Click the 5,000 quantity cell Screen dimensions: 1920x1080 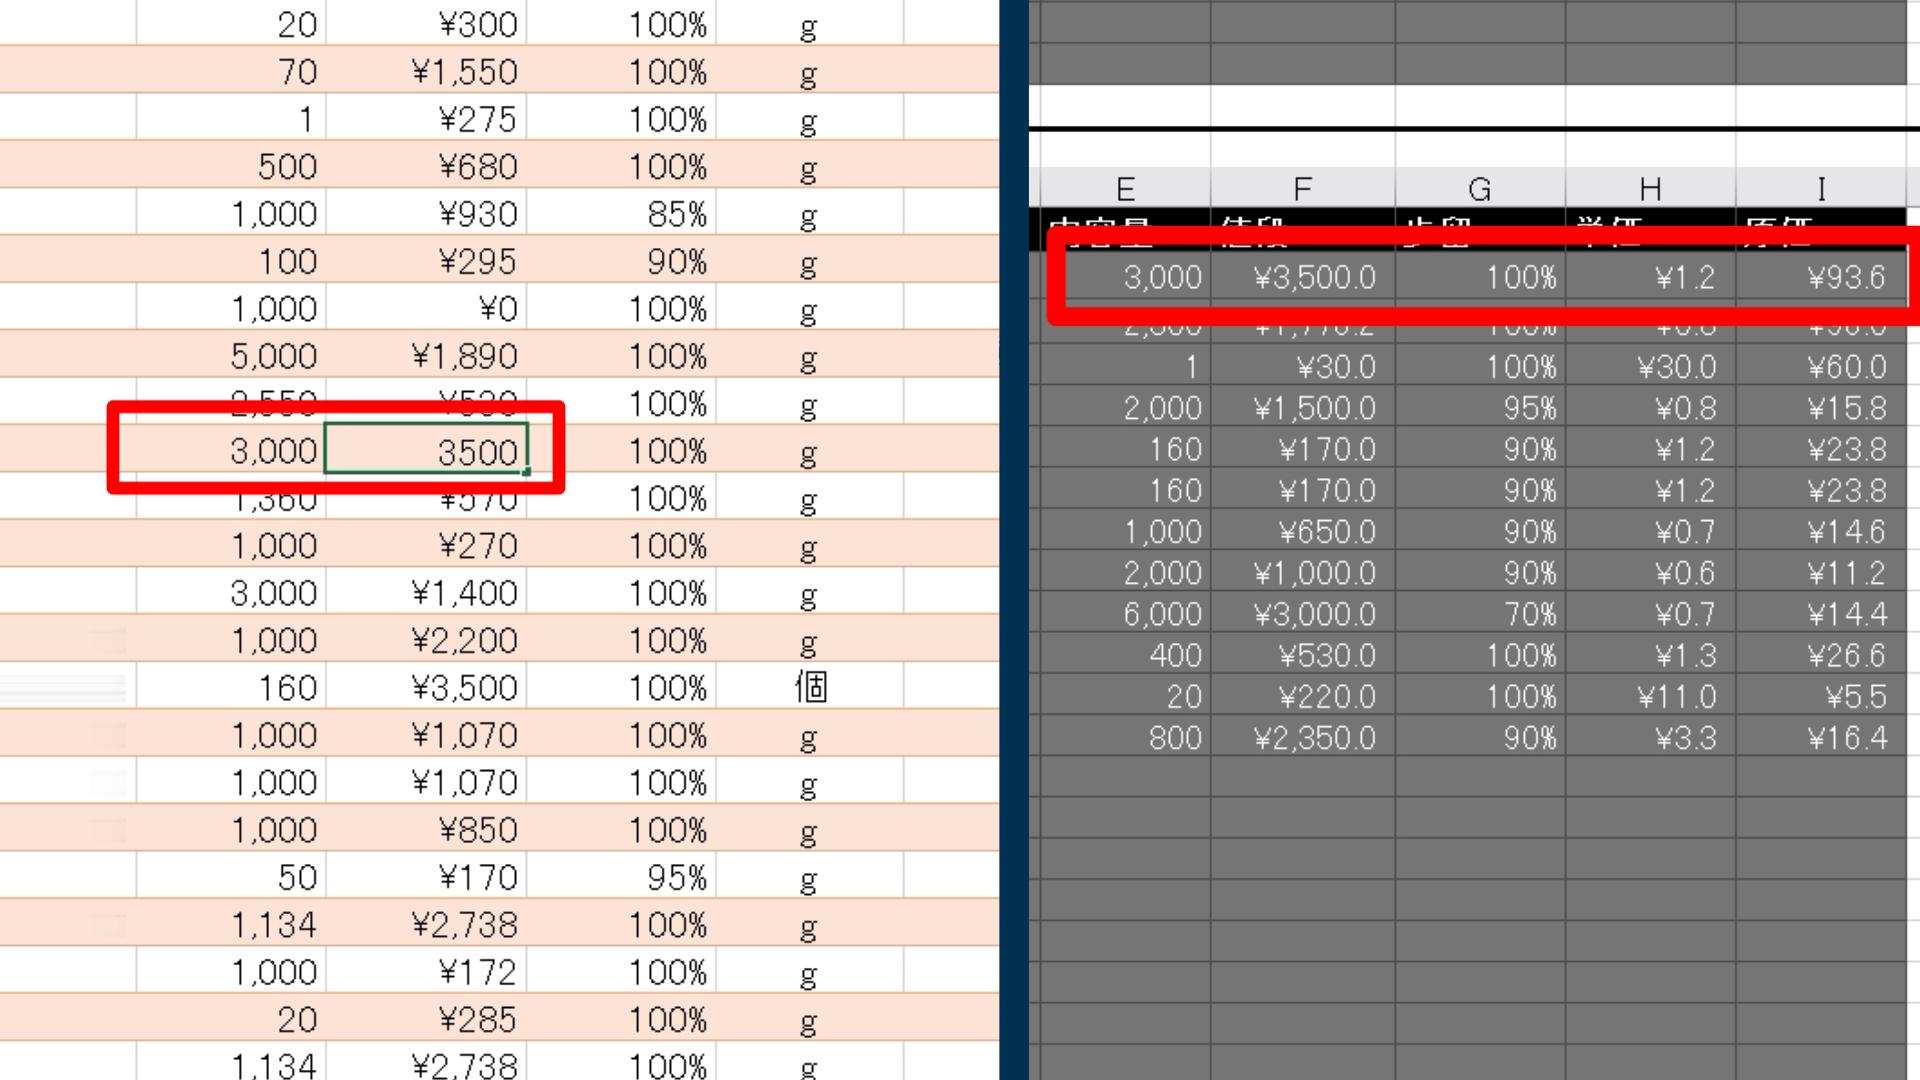pyautogui.click(x=232, y=356)
